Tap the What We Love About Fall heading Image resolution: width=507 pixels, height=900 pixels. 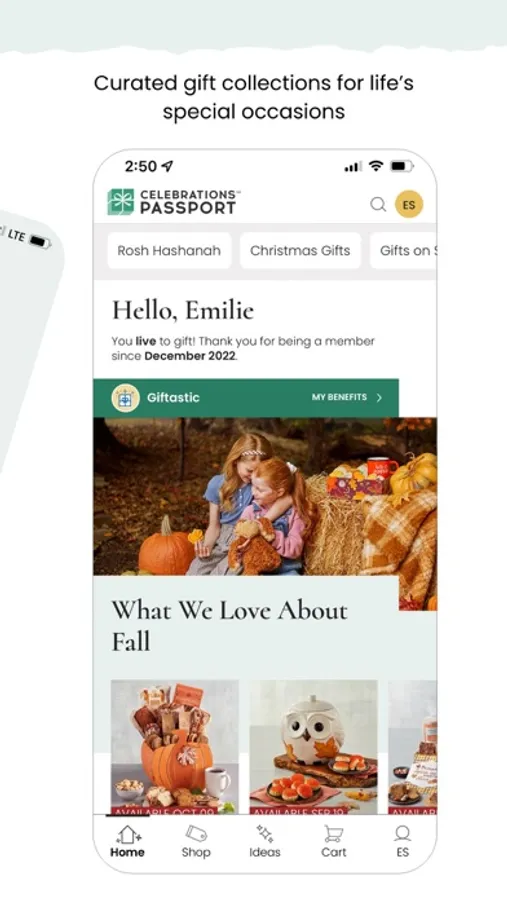pos(229,626)
